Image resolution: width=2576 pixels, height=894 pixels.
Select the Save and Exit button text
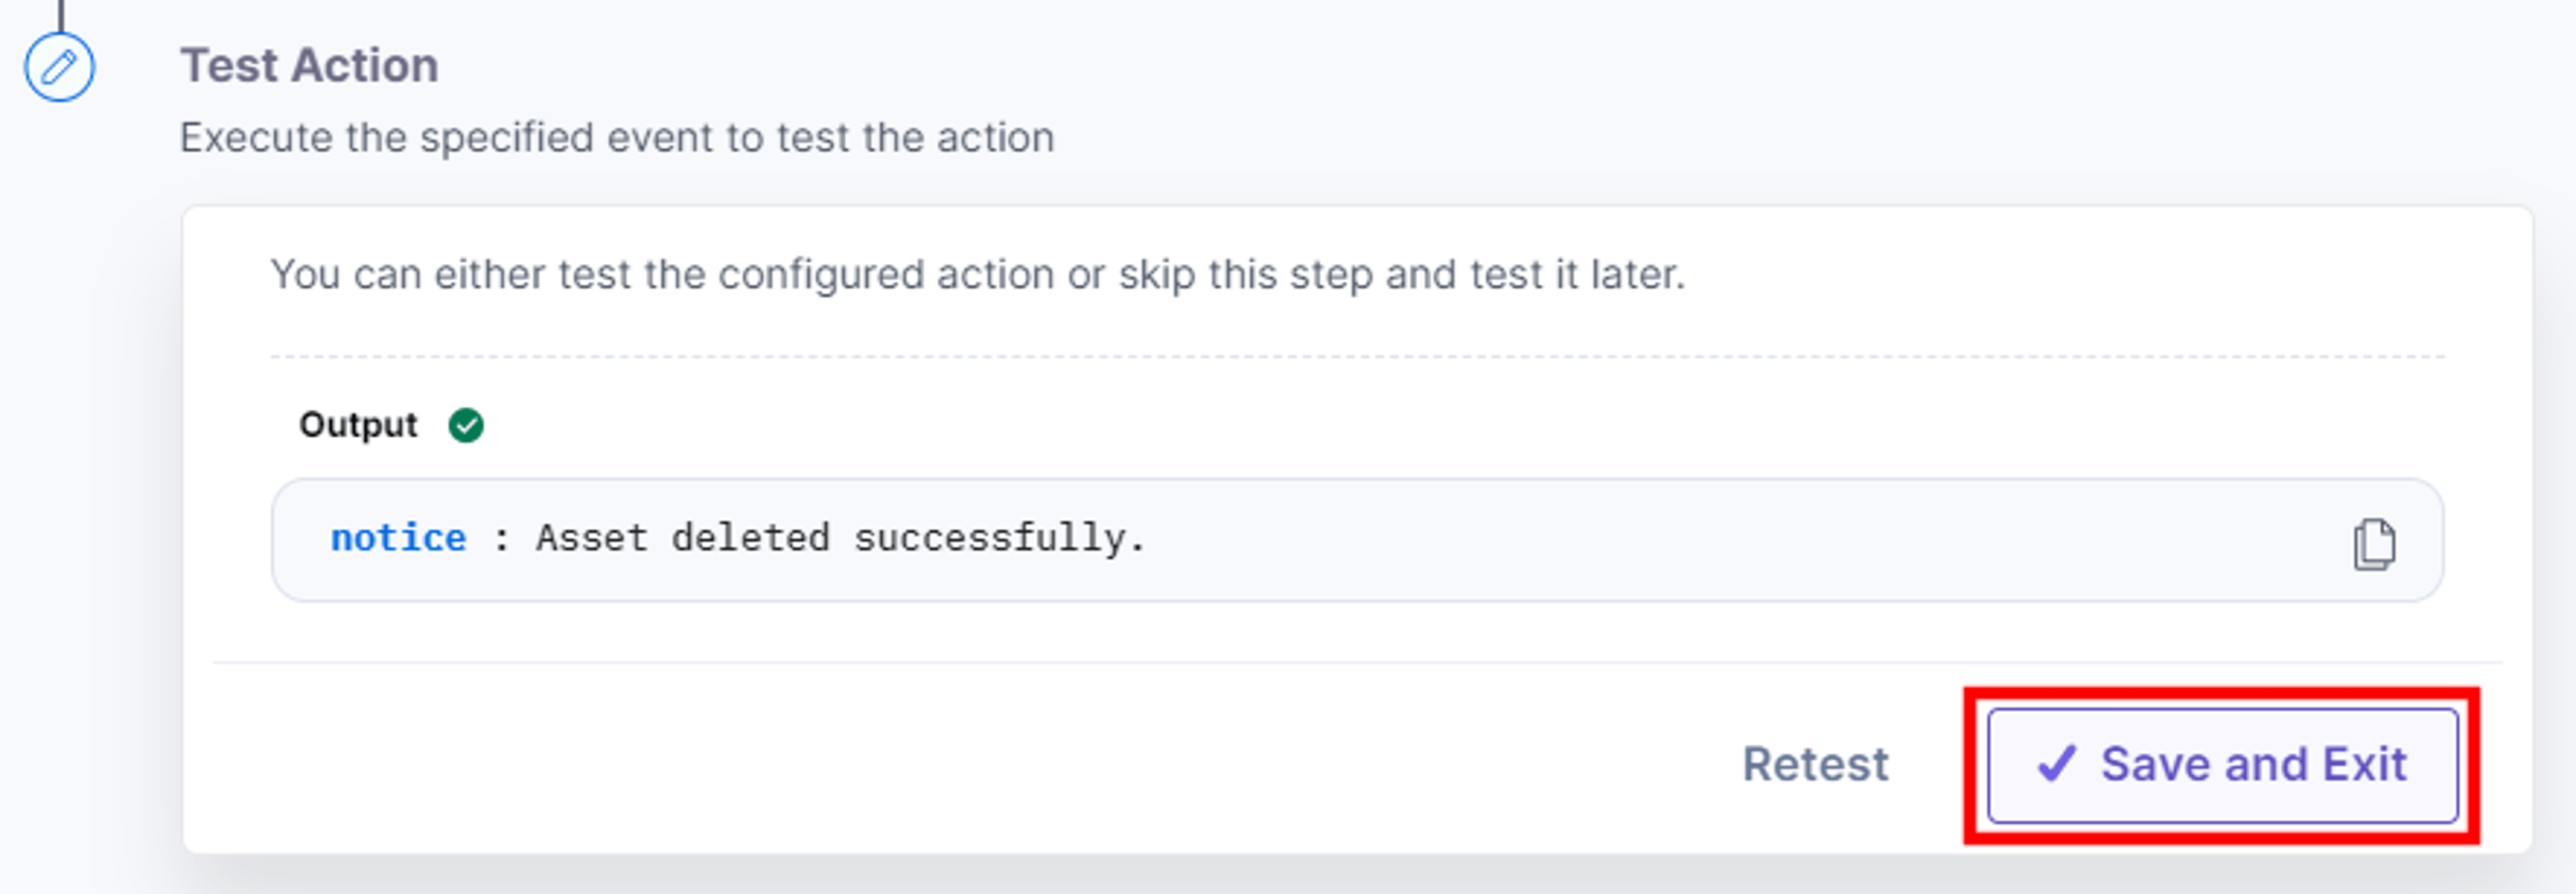click(2253, 765)
